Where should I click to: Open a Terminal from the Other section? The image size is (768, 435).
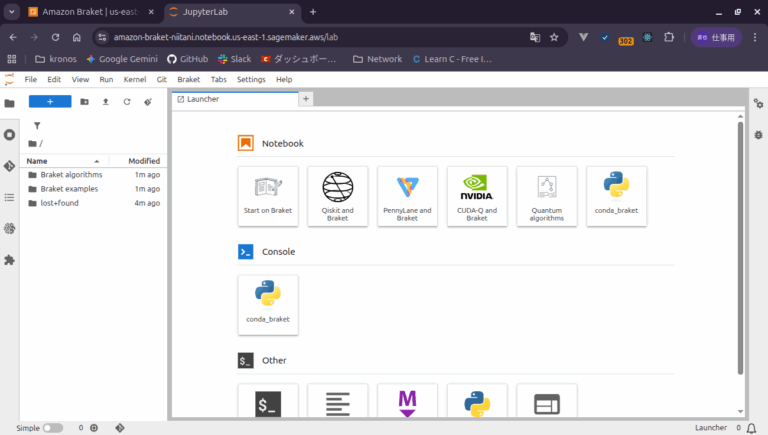pyautogui.click(x=268, y=401)
